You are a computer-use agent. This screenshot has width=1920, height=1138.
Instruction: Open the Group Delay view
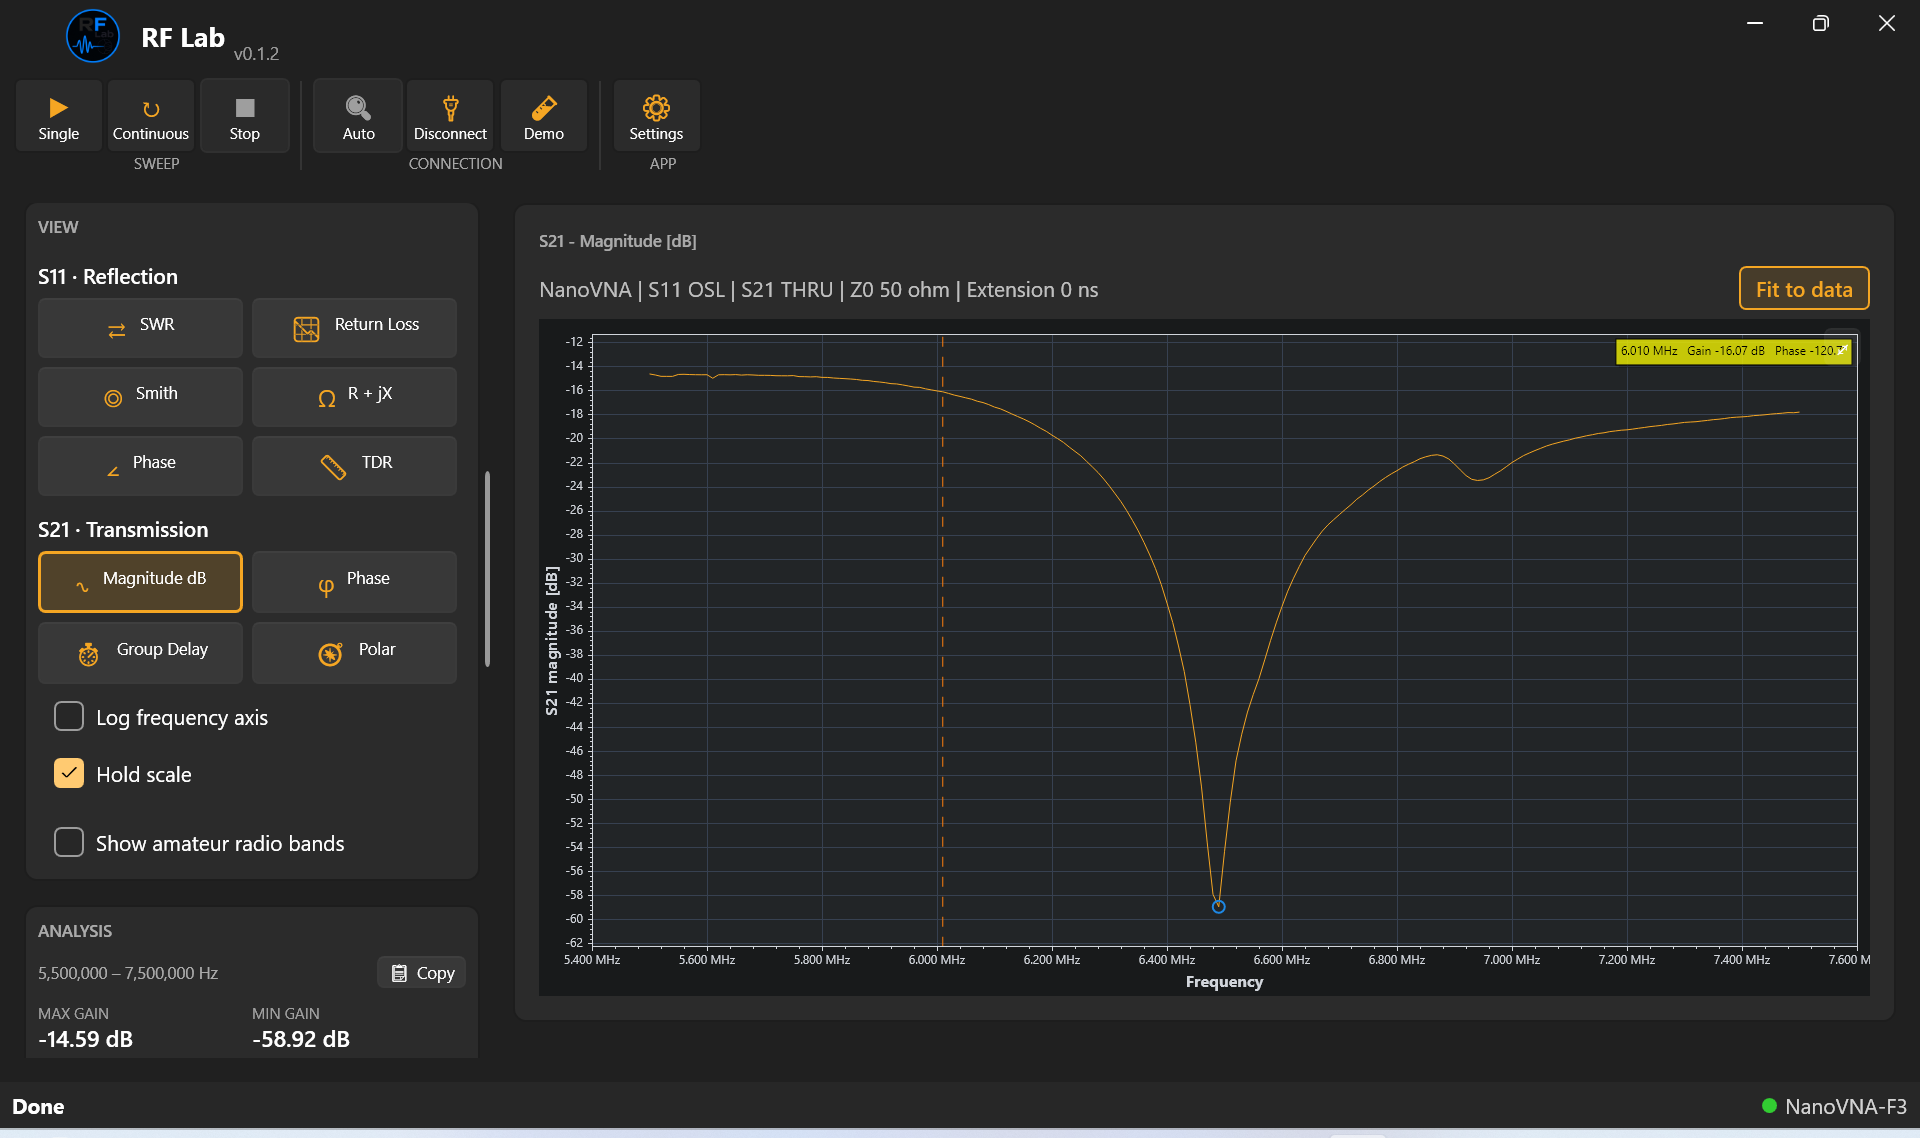(140, 652)
